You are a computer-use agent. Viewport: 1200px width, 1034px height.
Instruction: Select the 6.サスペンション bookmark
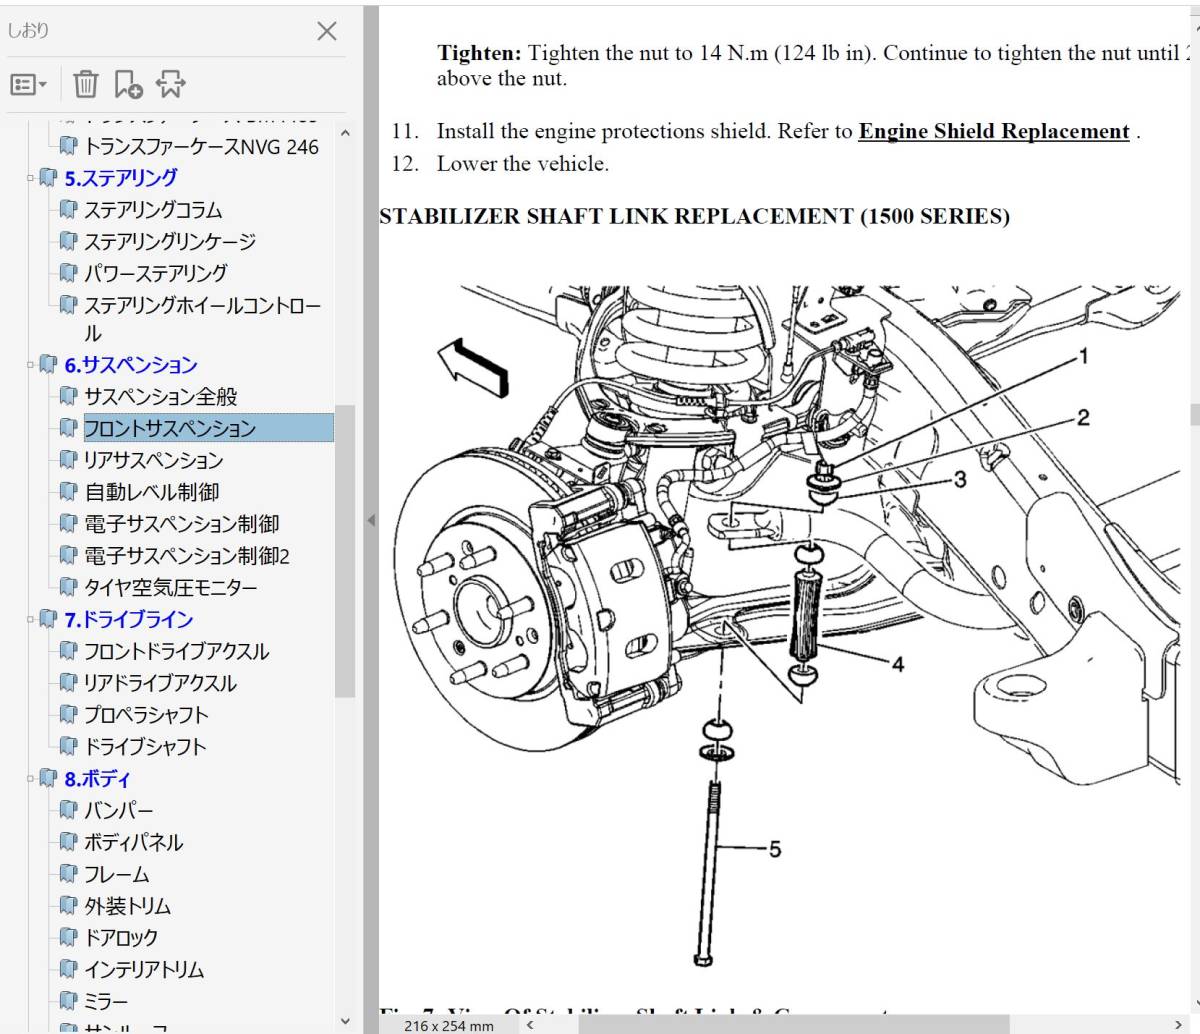click(x=131, y=365)
